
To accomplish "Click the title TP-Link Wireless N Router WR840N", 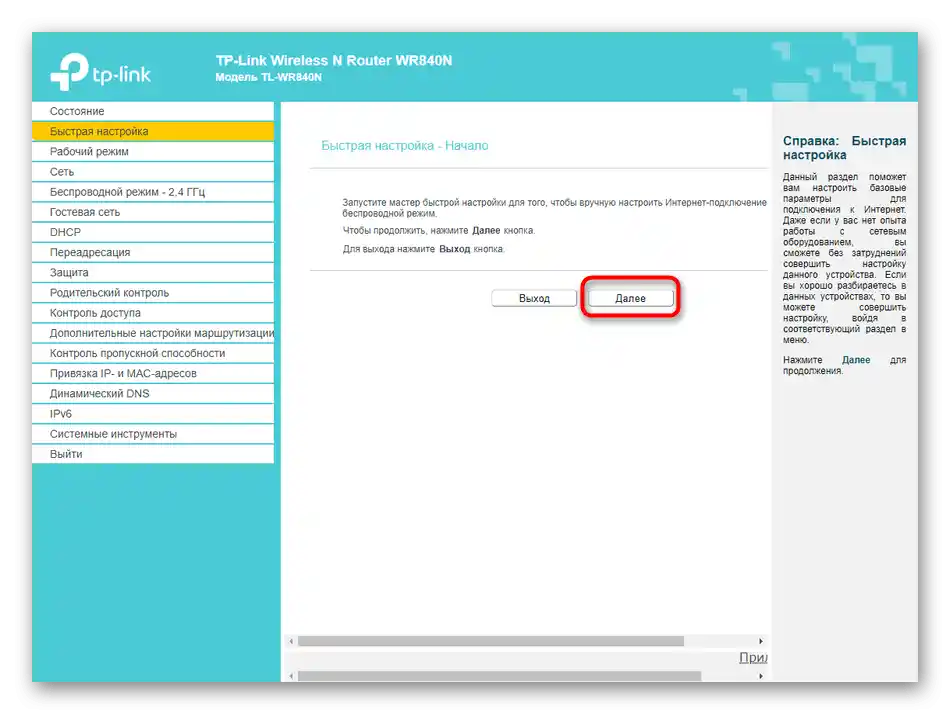I will [334, 61].
